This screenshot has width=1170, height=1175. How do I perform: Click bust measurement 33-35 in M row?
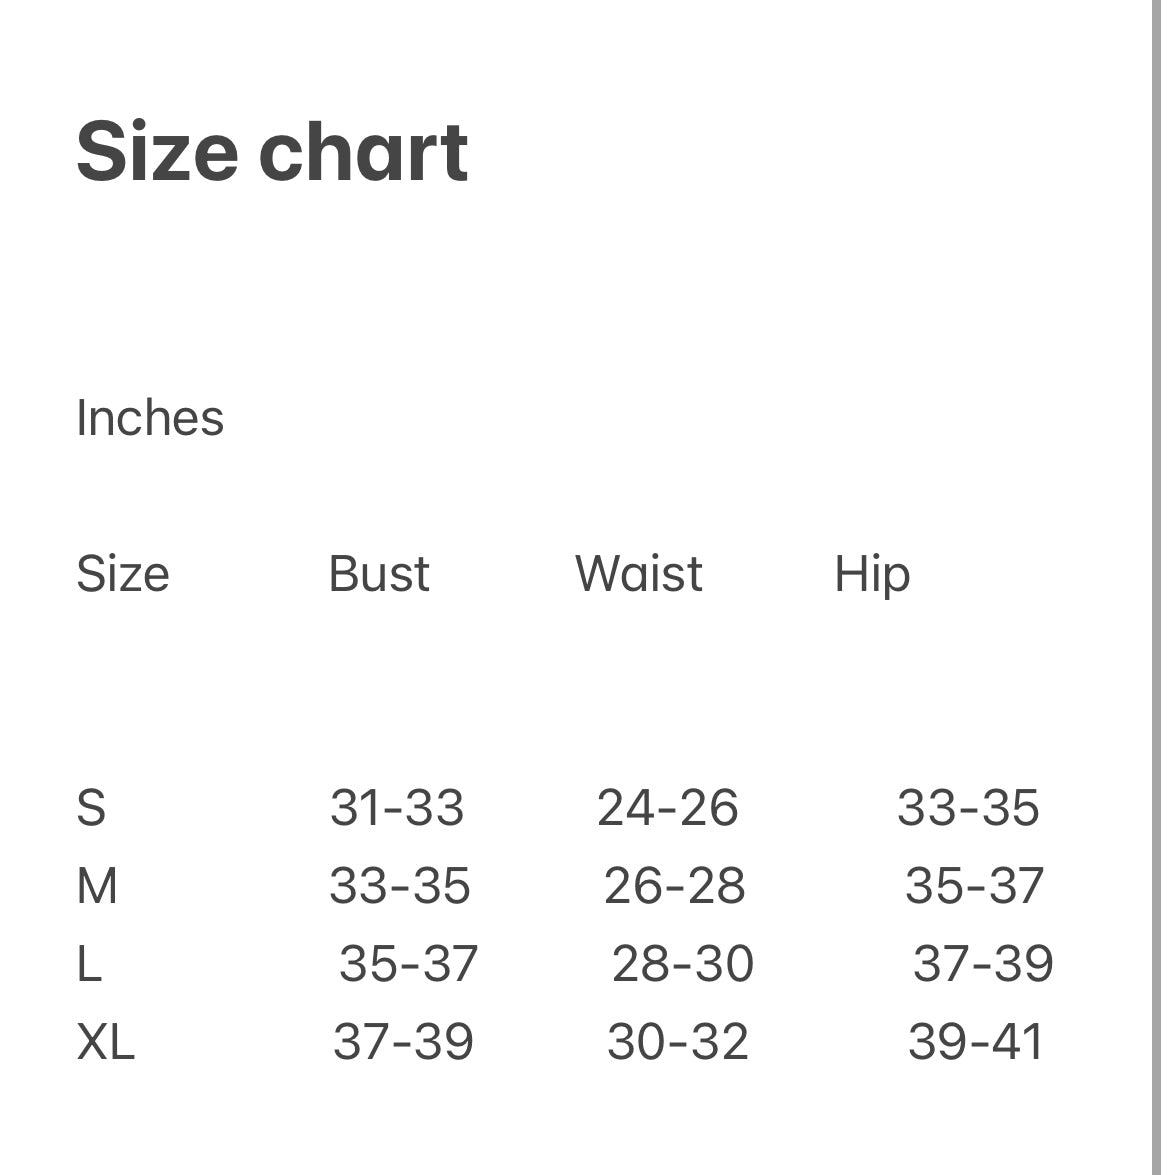(x=400, y=886)
